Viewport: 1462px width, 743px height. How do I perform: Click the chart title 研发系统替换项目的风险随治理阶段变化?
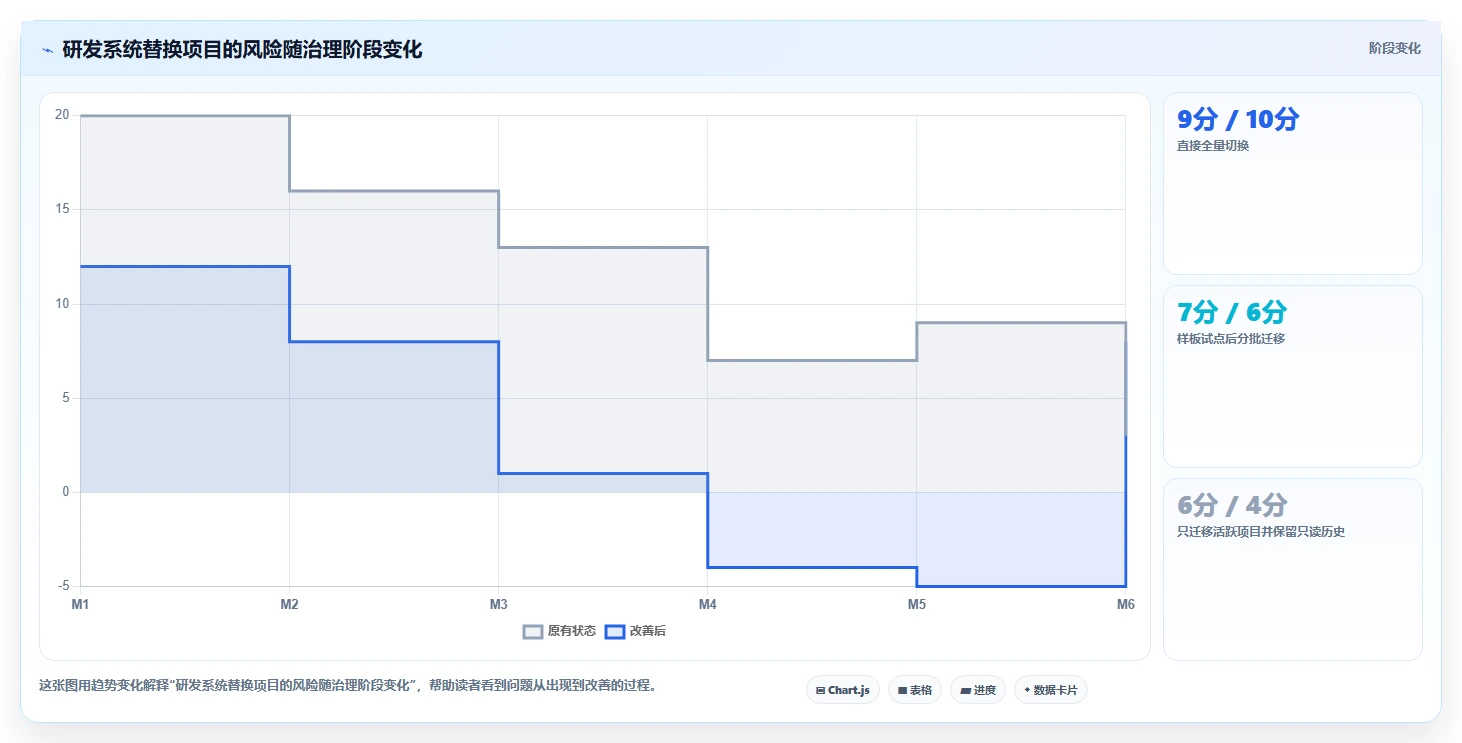[x=242, y=49]
